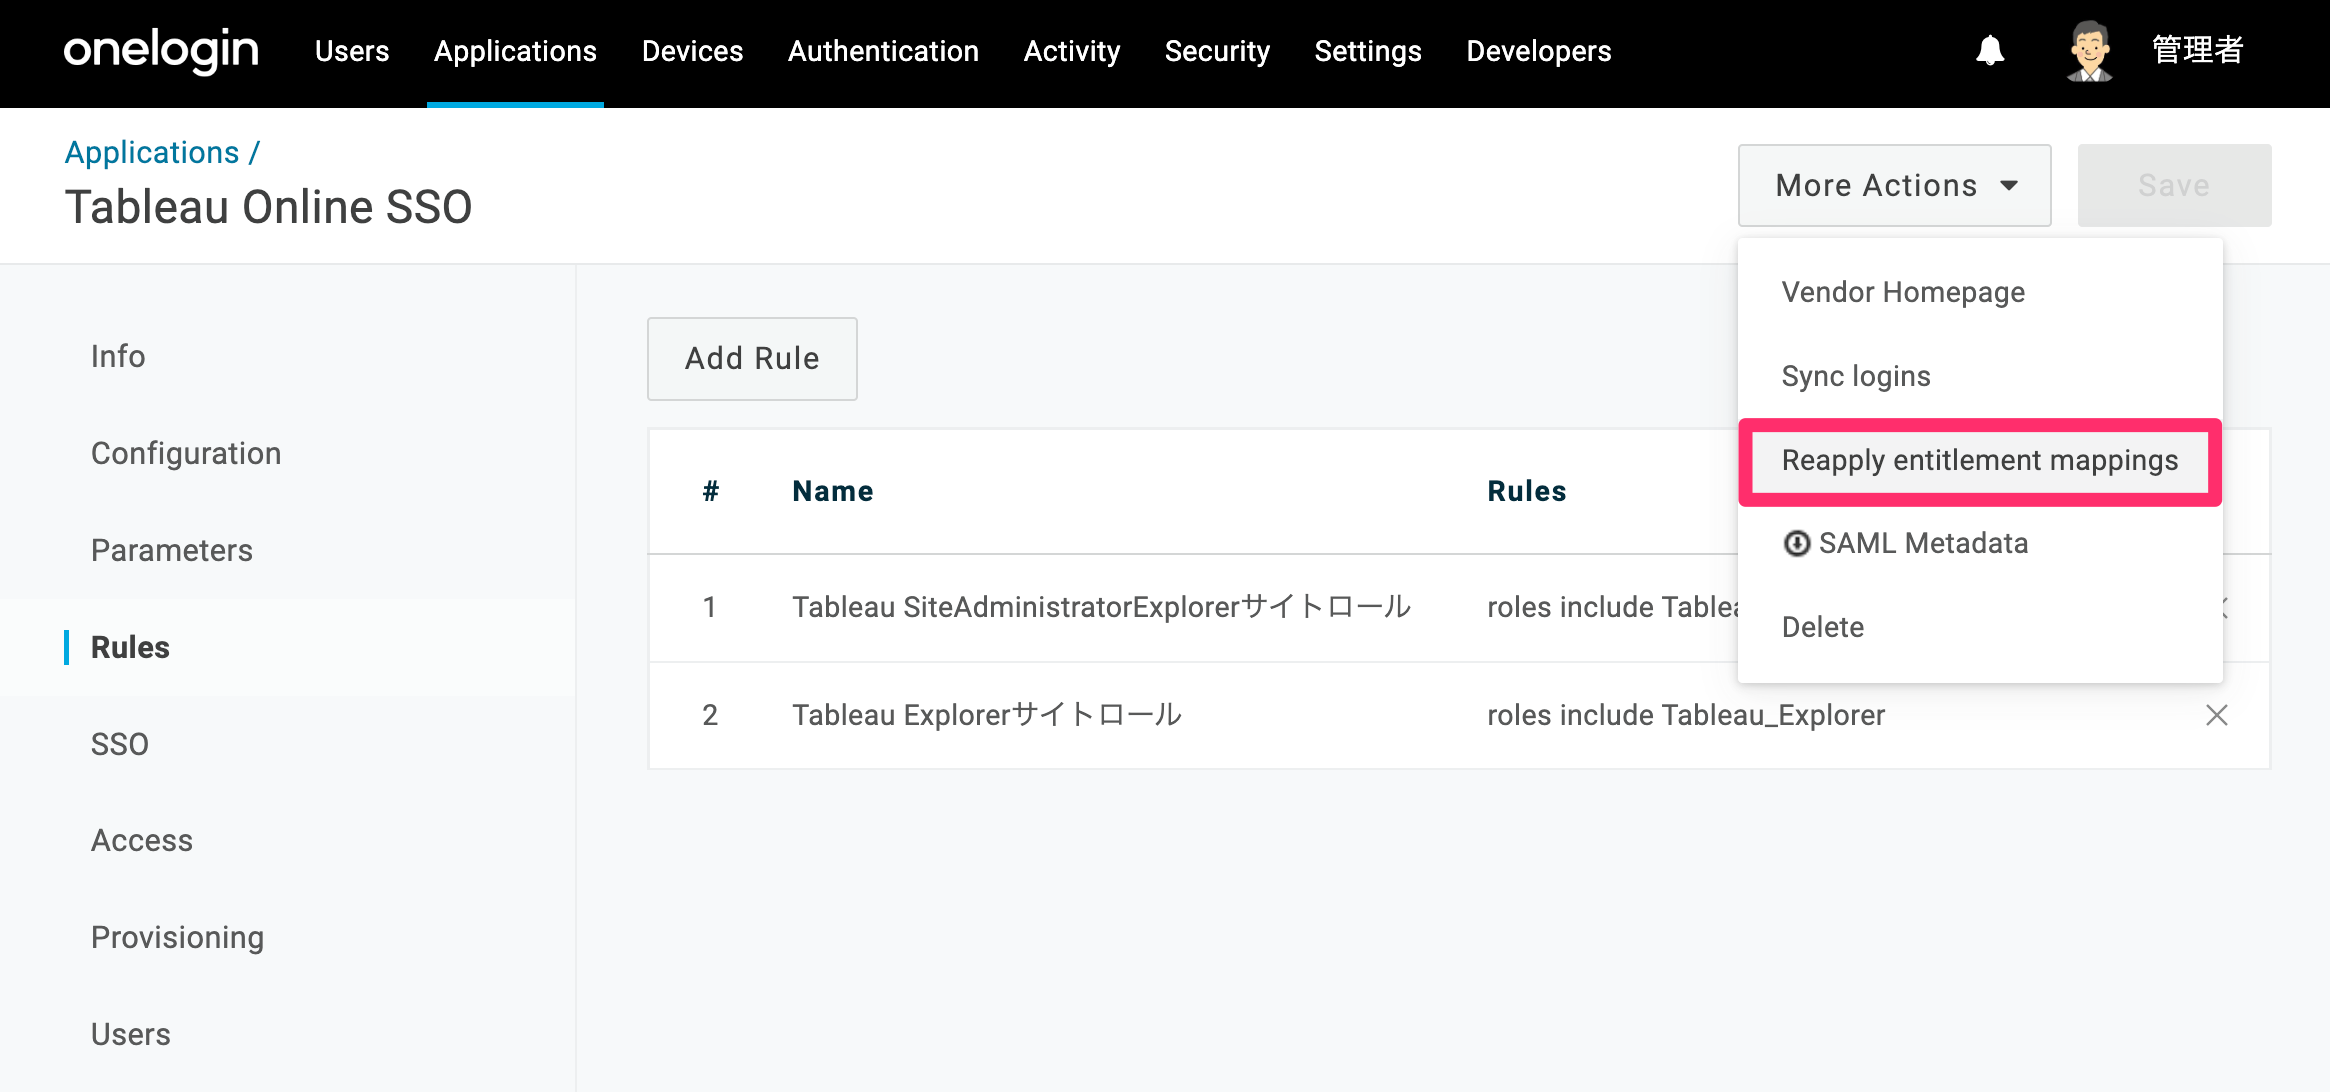Click the disabled Save button
This screenshot has width=2330, height=1092.
[x=2174, y=185]
